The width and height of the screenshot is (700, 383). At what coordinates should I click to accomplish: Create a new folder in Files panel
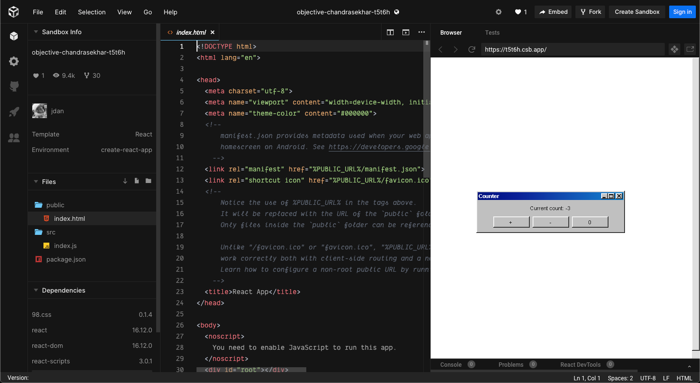coord(148,181)
